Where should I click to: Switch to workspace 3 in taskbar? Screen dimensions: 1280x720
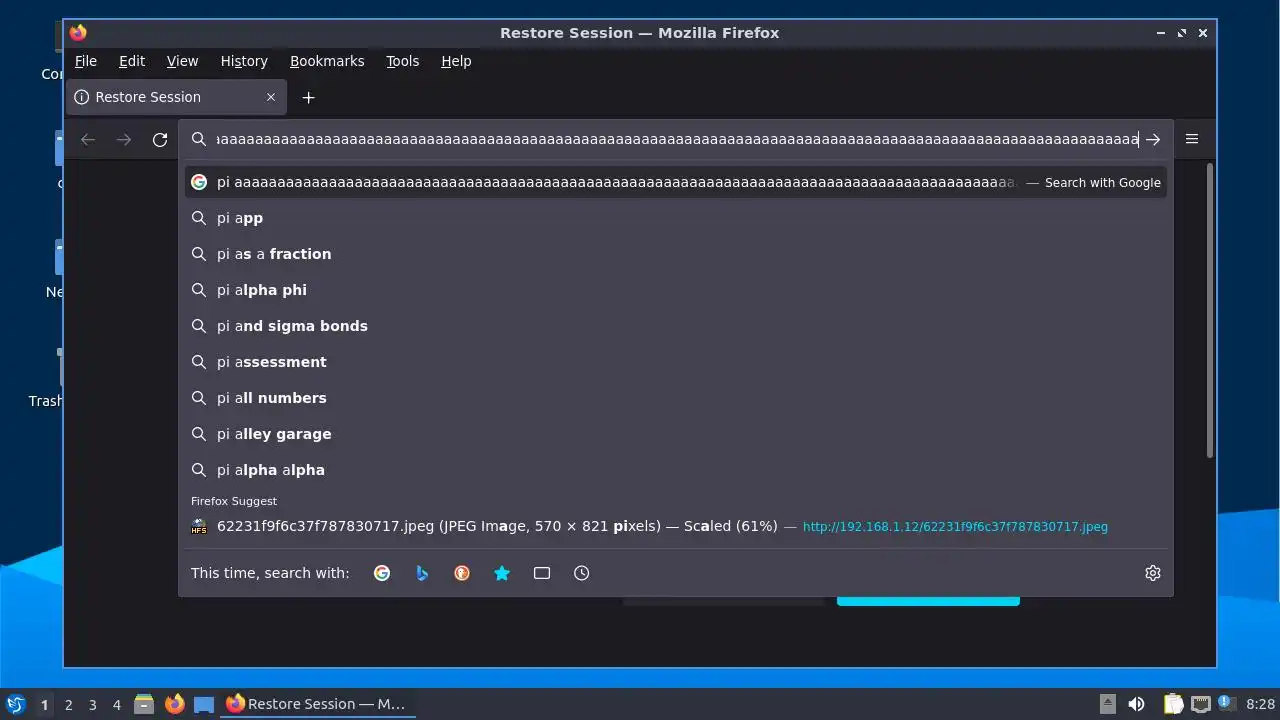pyautogui.click(x=93, y=705)
